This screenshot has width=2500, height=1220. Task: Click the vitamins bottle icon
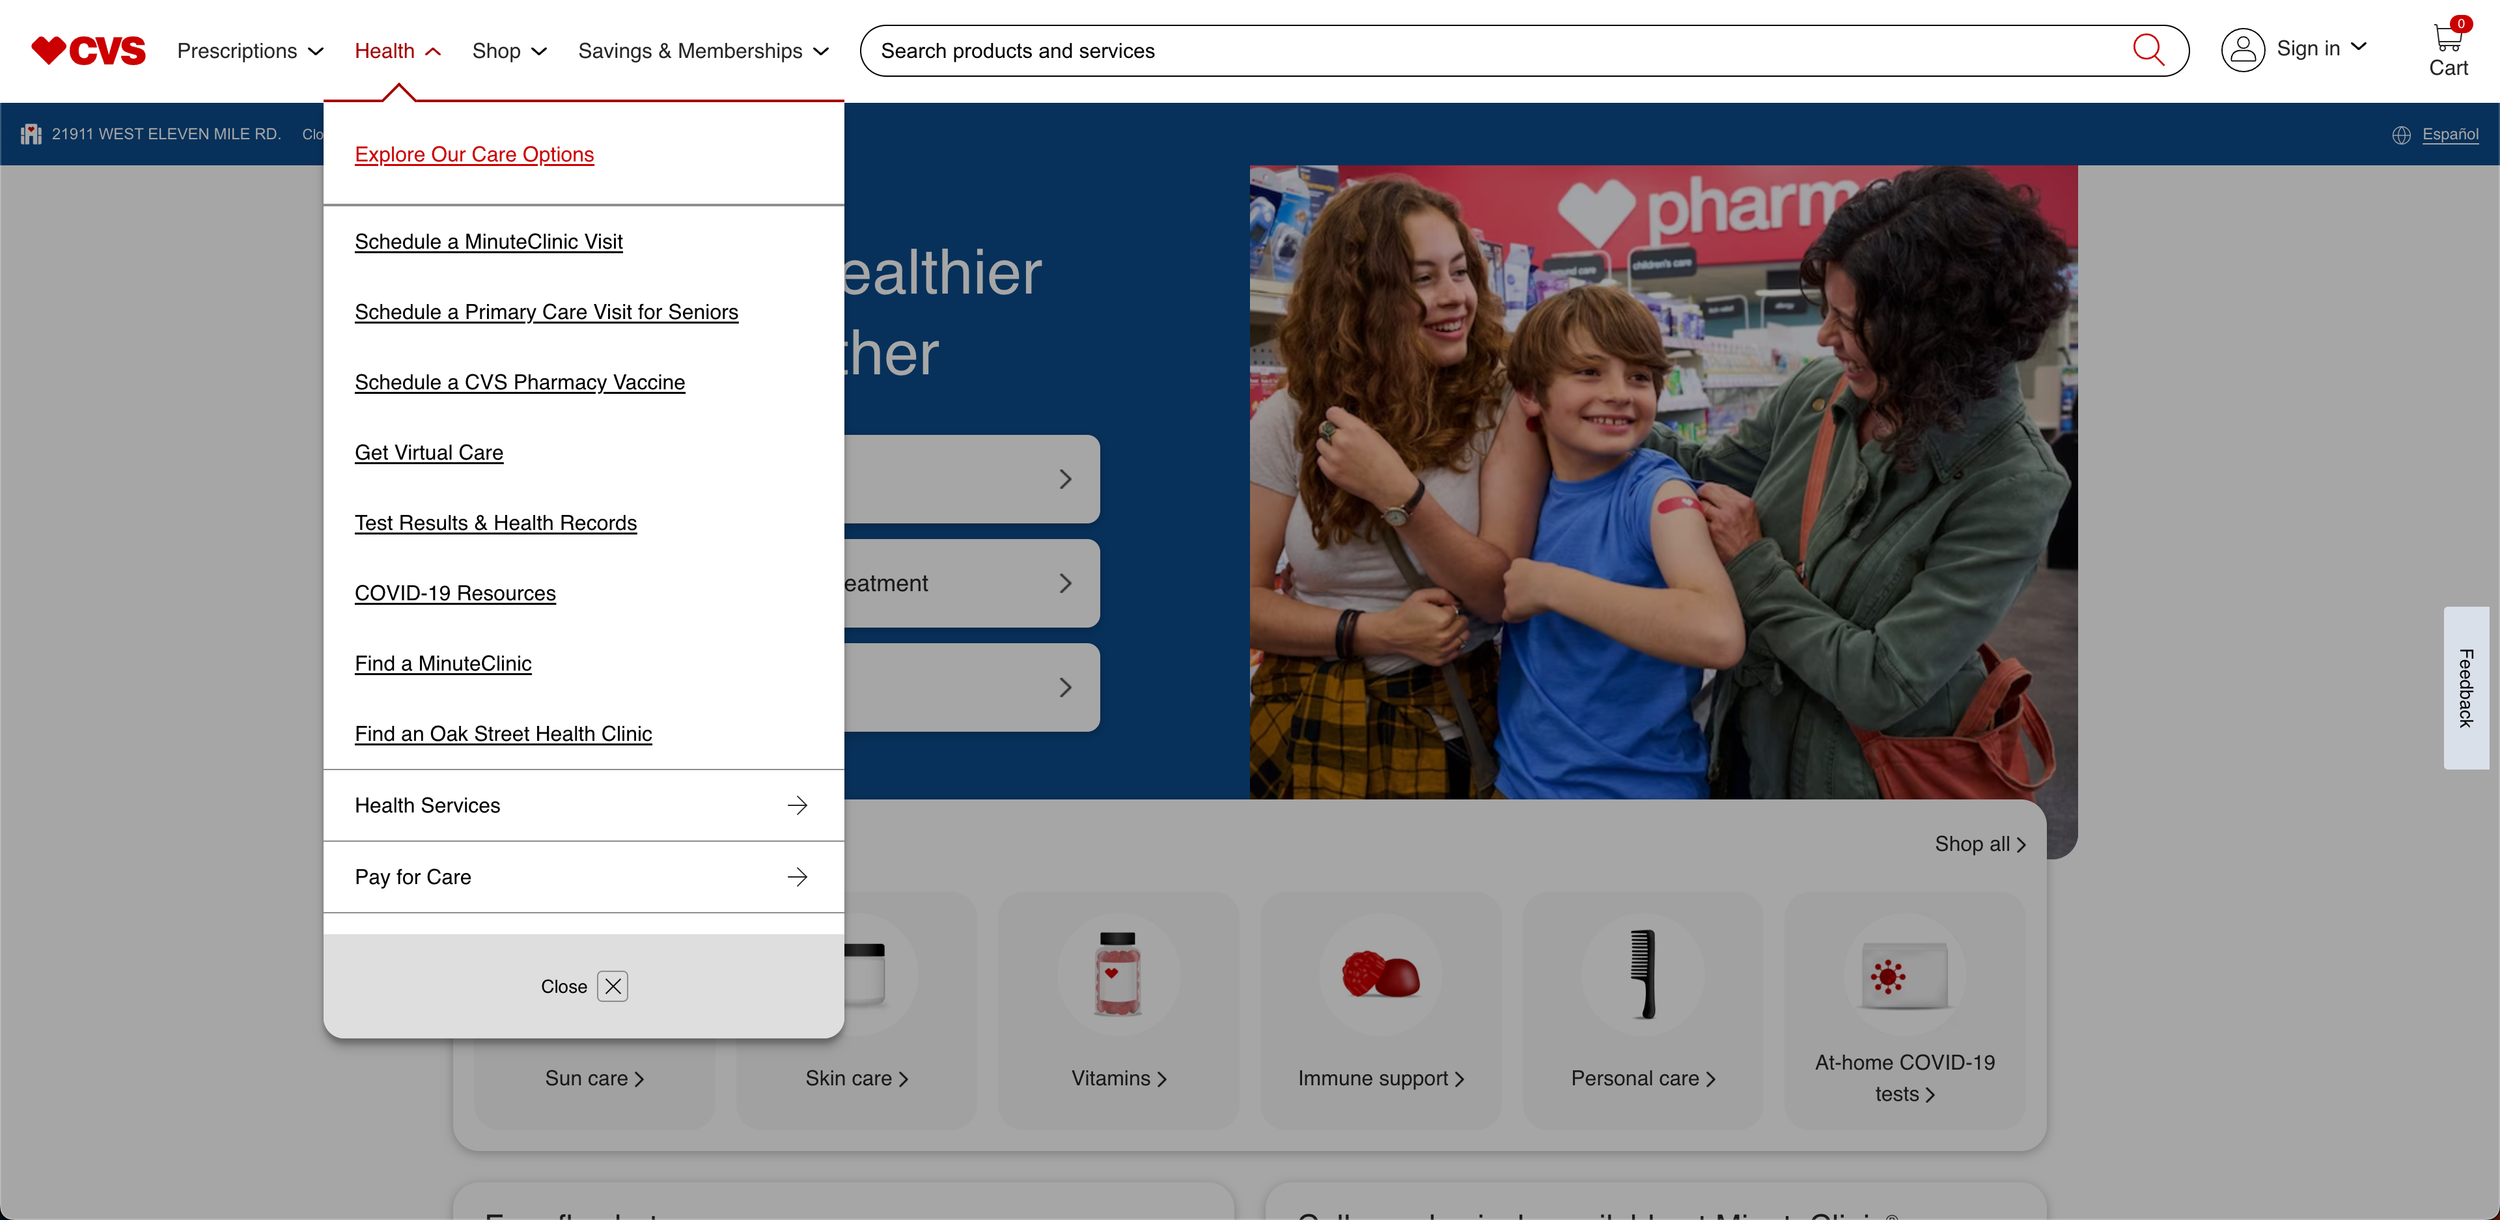pos(1117,974)
